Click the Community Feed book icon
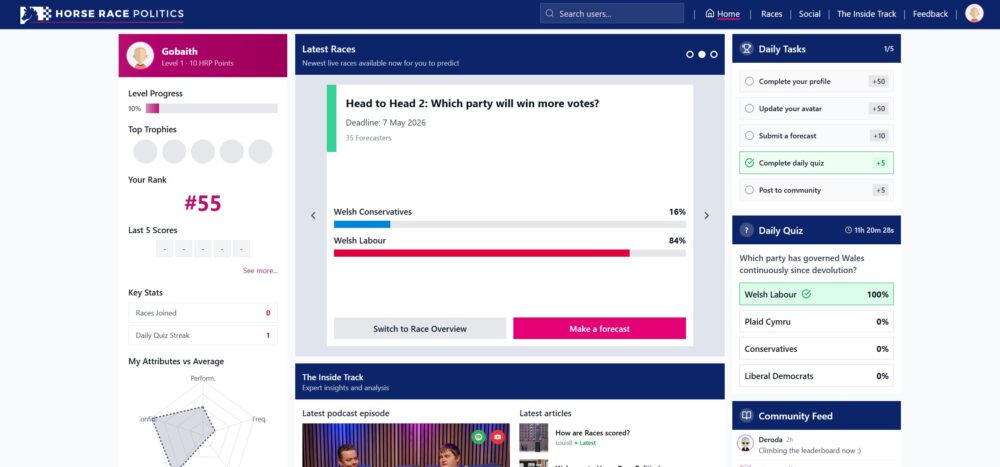 click(x=746, y=416)
